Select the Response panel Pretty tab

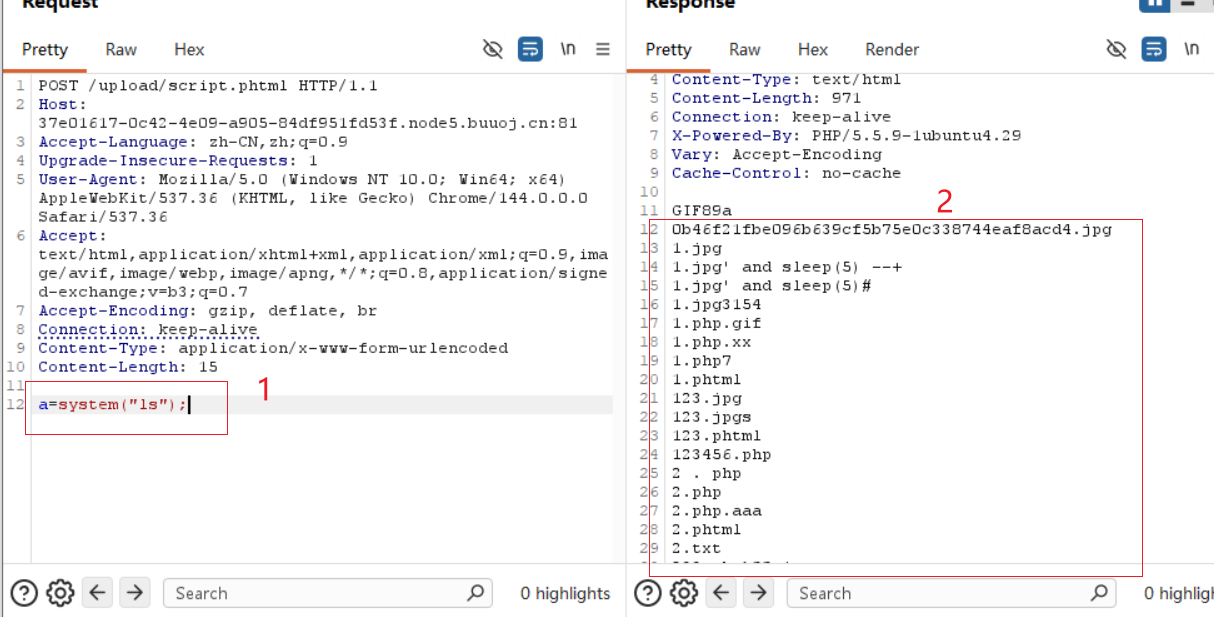tap(668, 49)
